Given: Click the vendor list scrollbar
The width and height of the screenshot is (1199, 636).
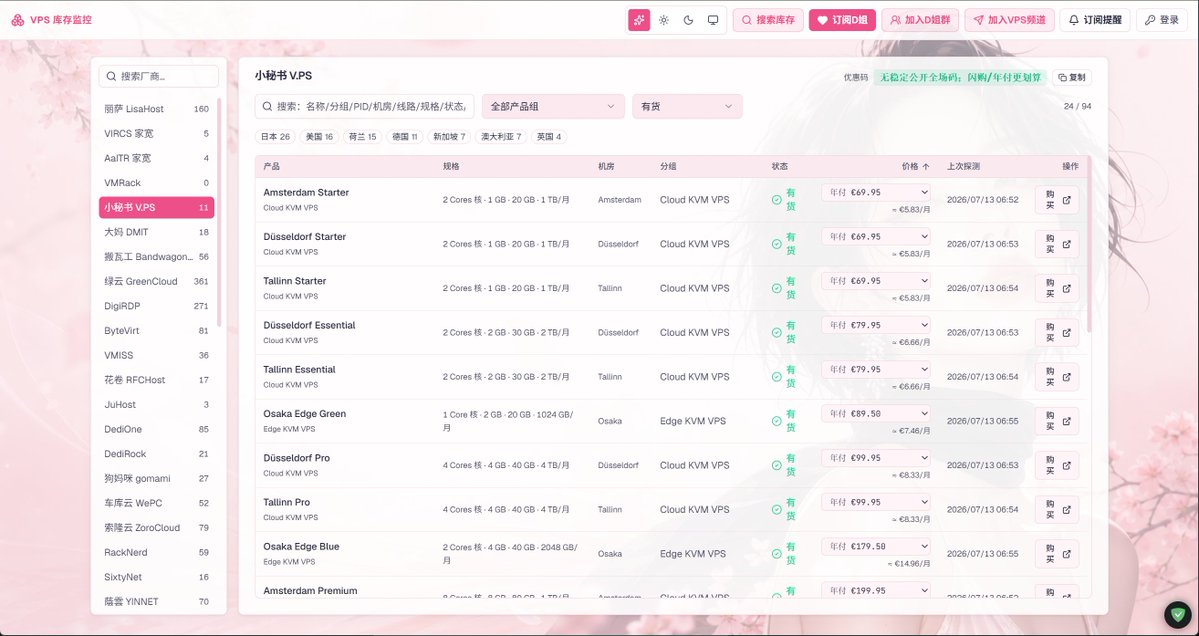Looking at the screenshot, I should (x=219, y=213).
